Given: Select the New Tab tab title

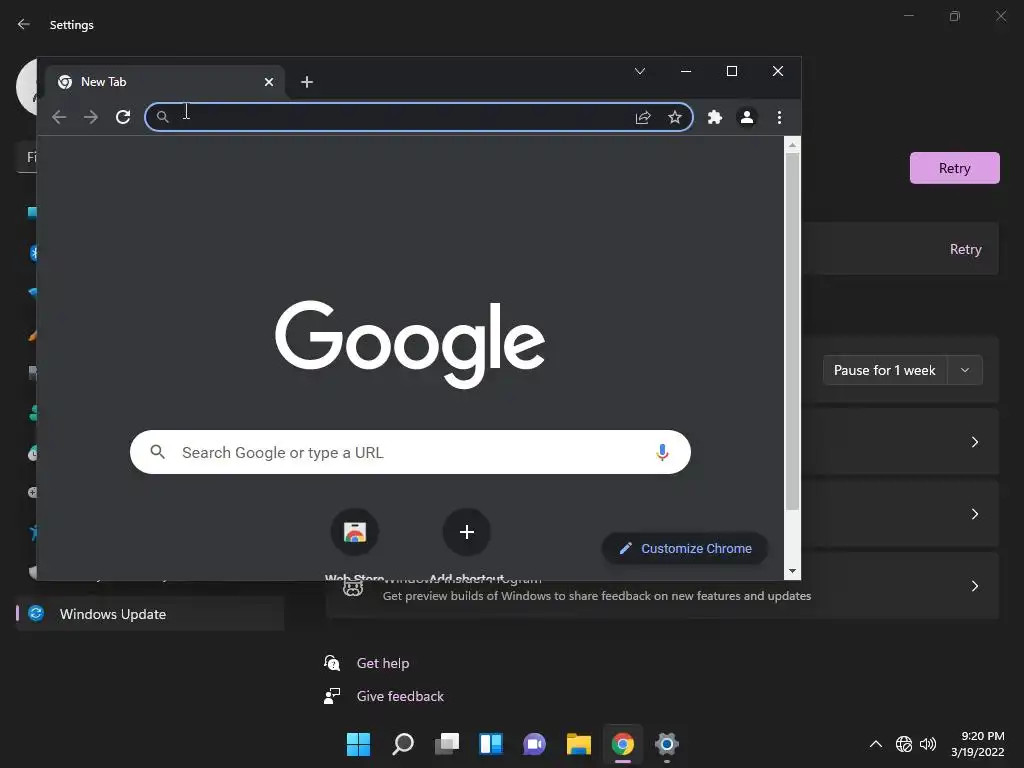Looking at the screenshot, I should click(x=104, y=82).
